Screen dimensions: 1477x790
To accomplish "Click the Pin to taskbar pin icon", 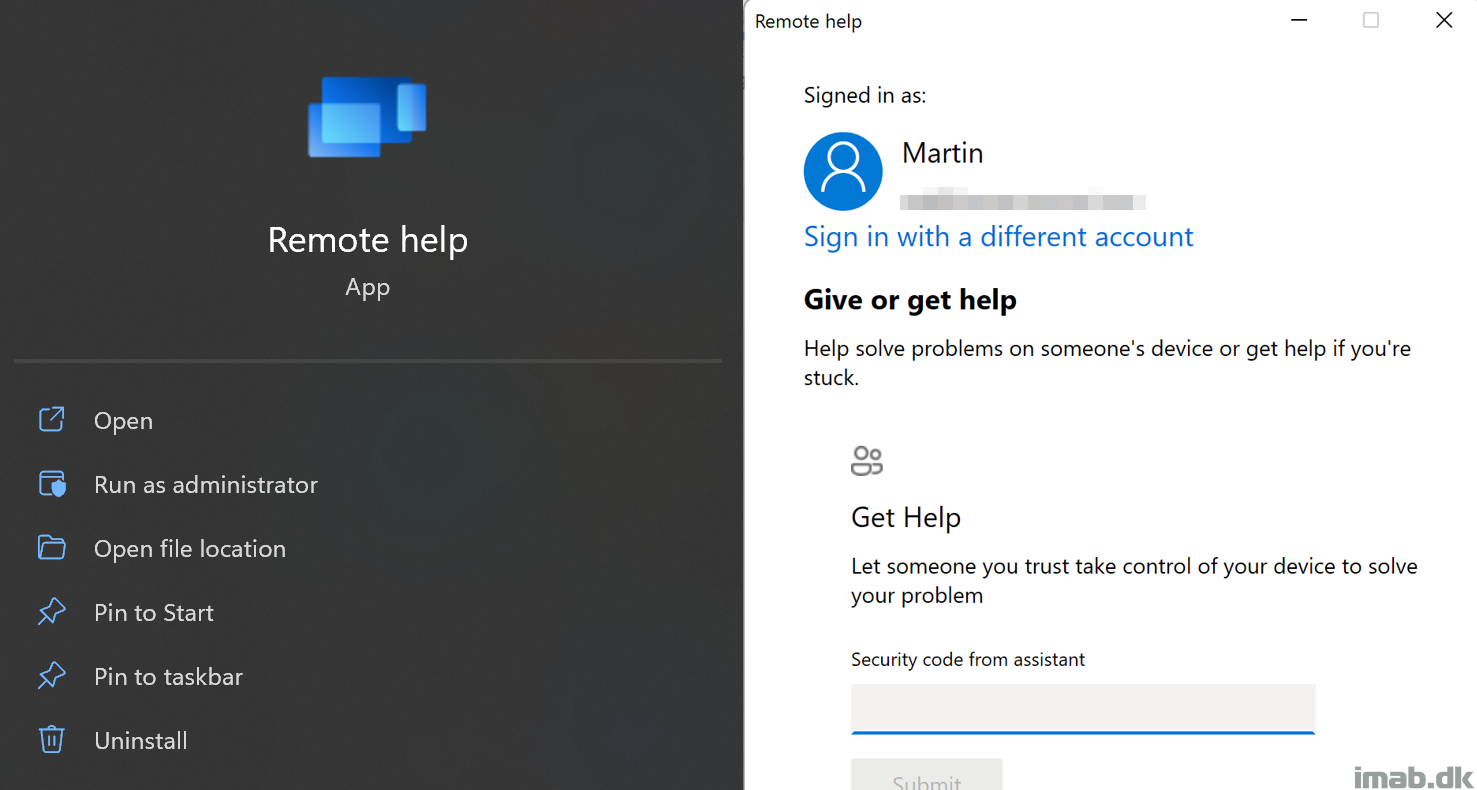I will coord(51,676).
